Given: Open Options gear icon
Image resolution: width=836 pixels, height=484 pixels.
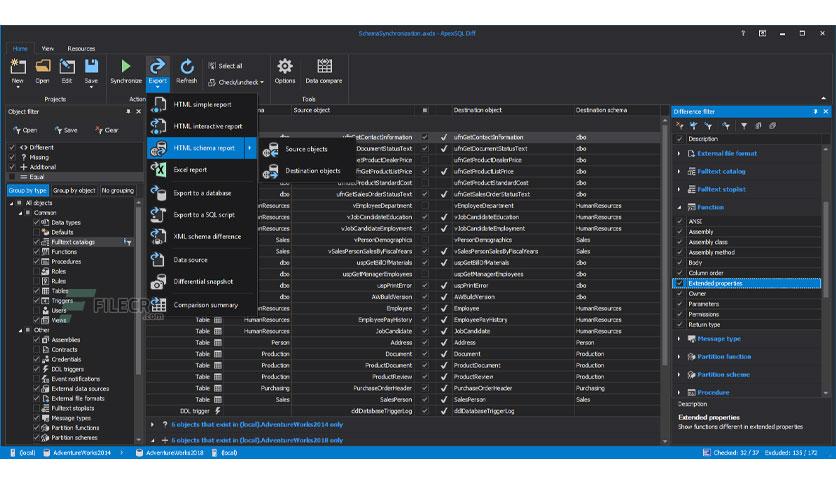Looking at the screenshot, I should (x=285, y=66).
